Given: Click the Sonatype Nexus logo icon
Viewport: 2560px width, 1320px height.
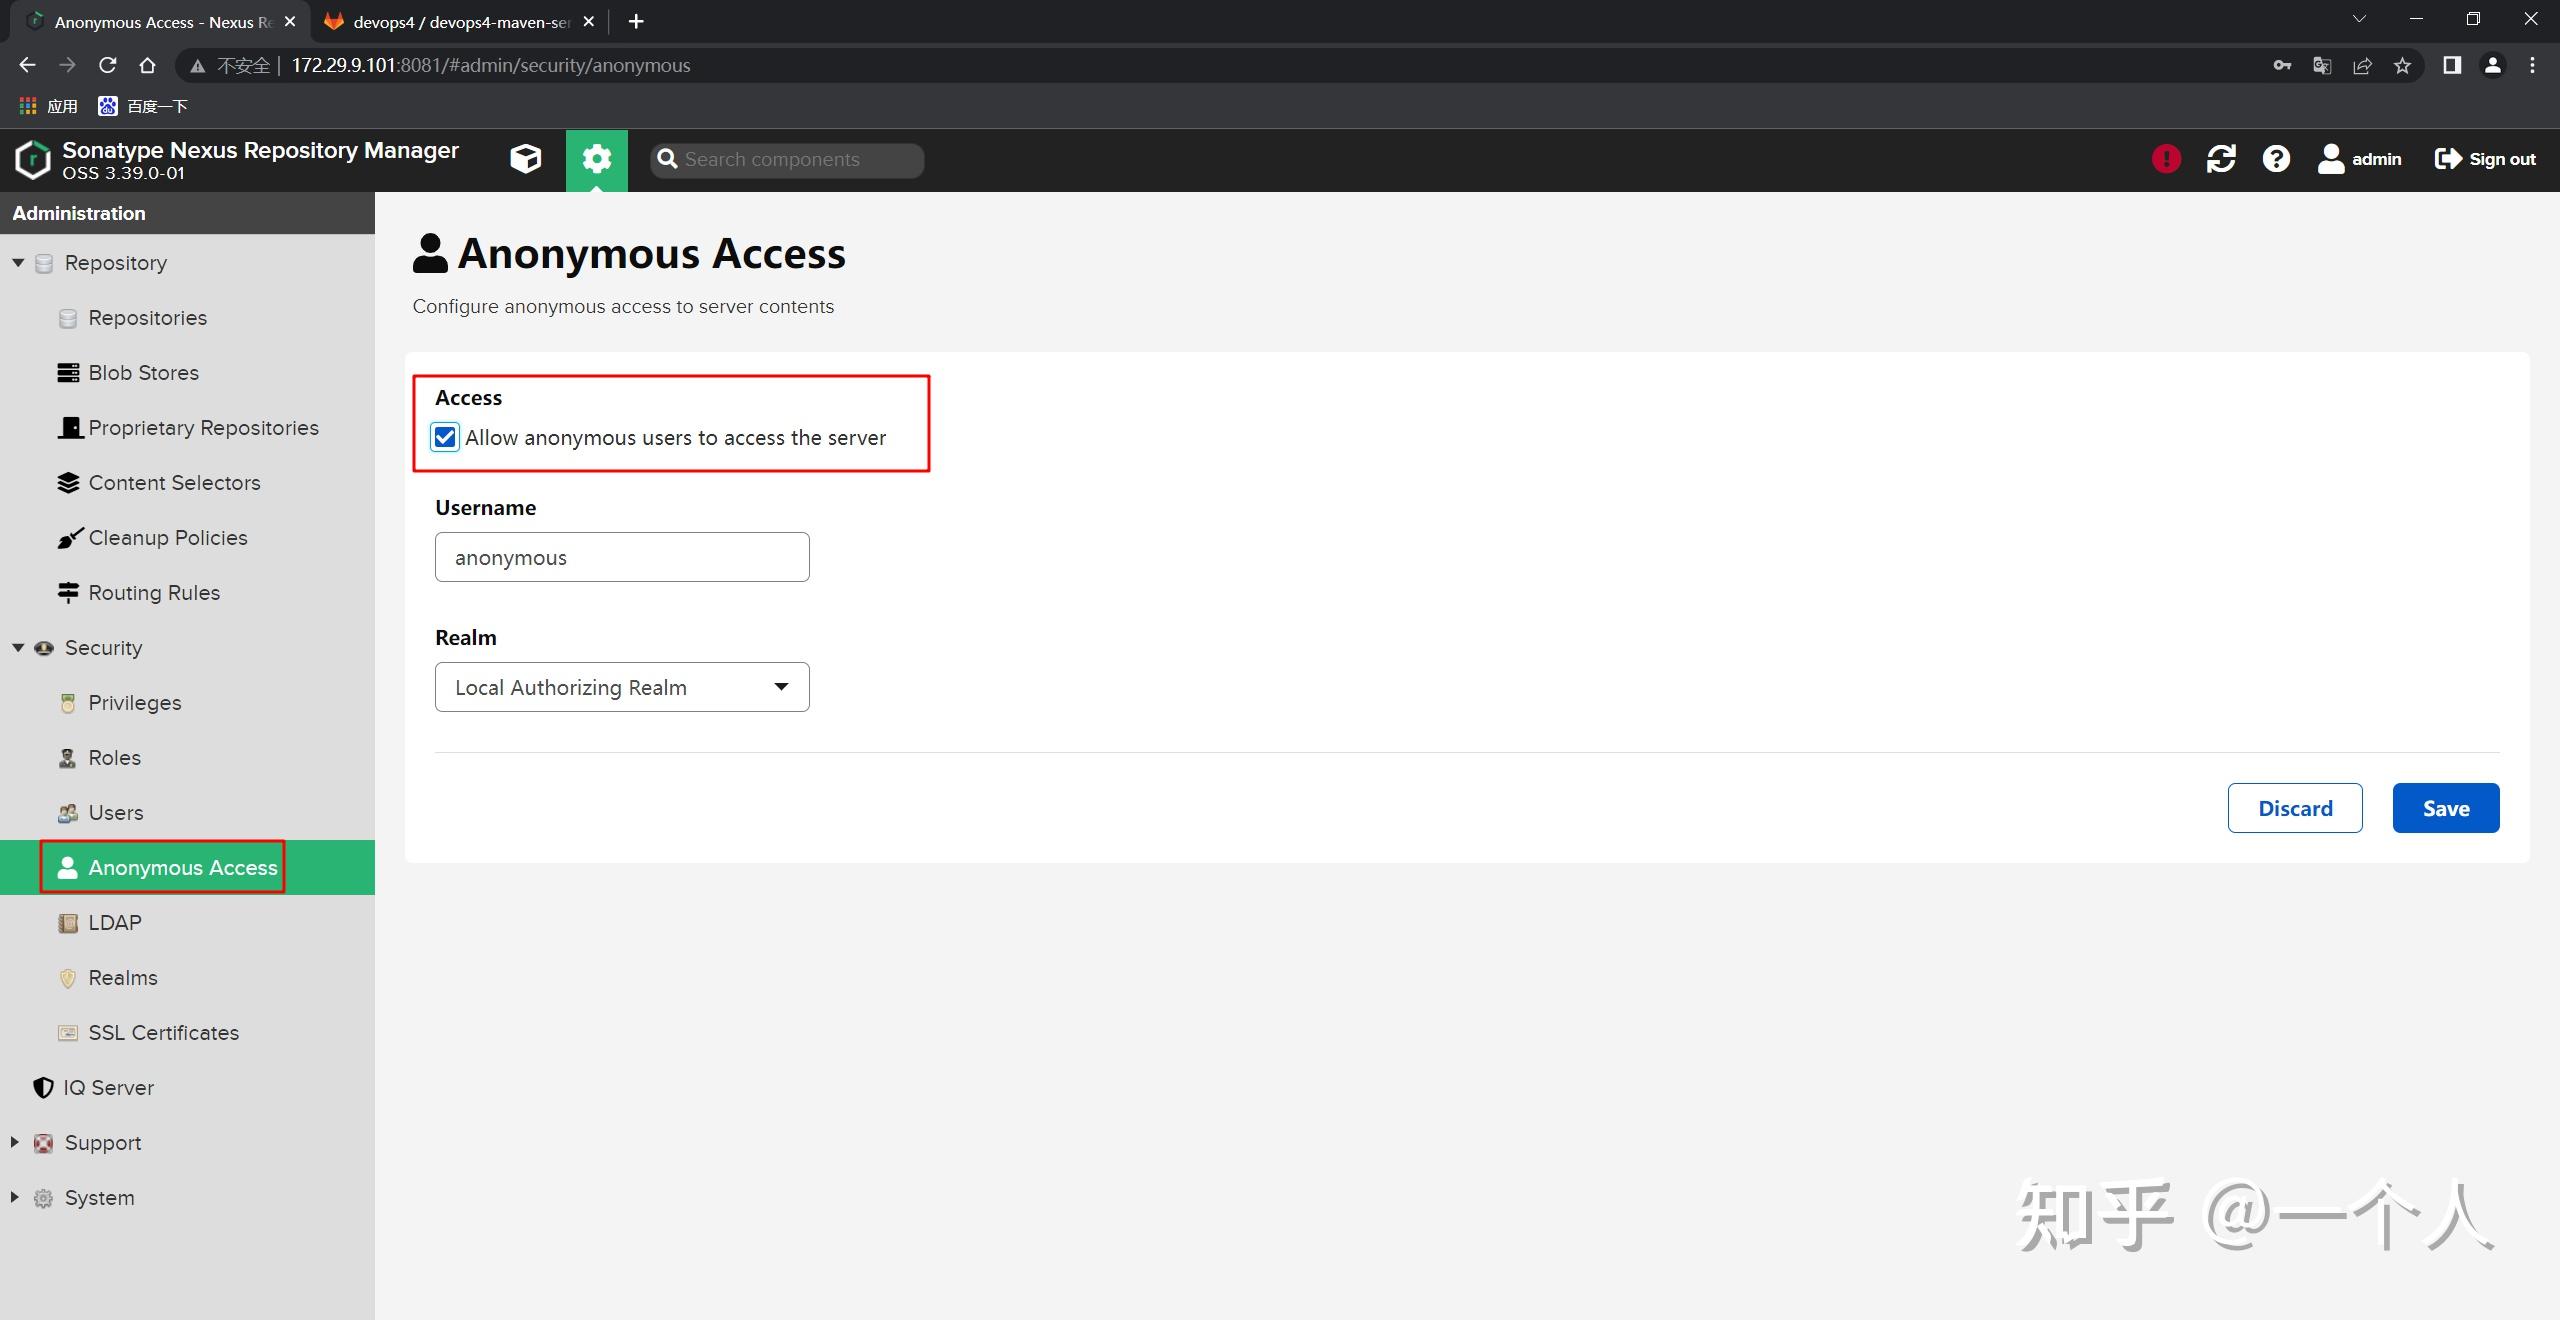Looking at the screenshot, I should pos(33,160).
